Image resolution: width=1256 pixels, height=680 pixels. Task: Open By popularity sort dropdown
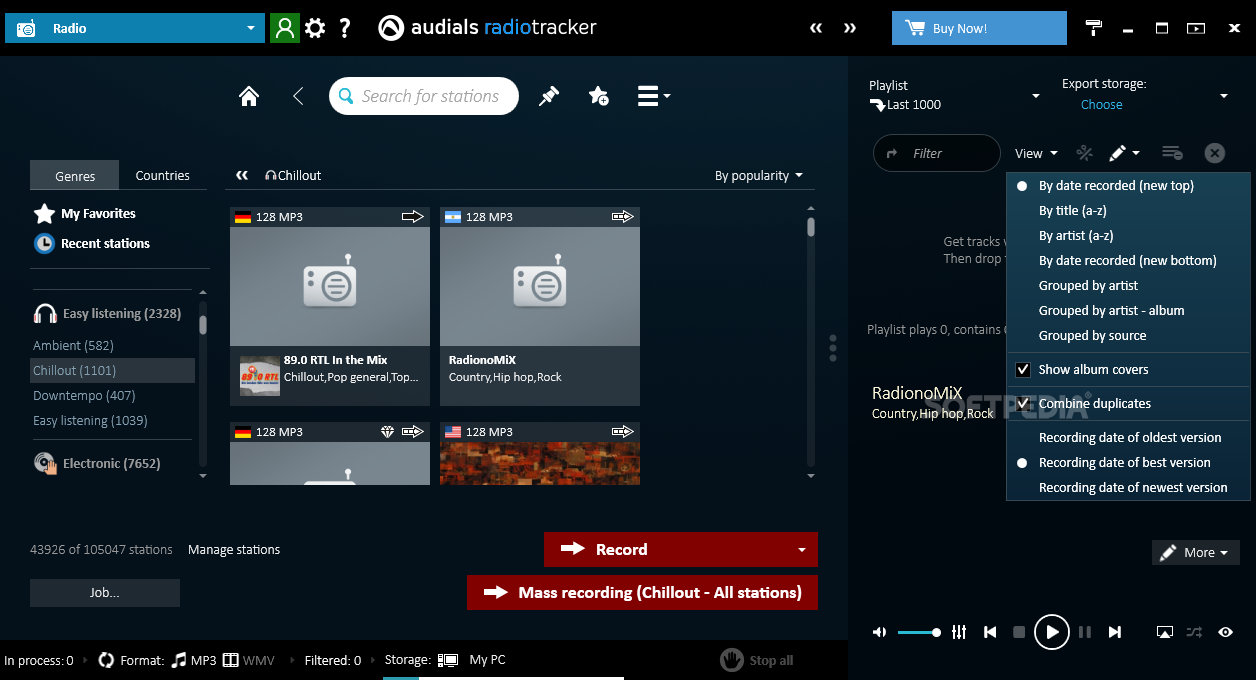point(759,175)
